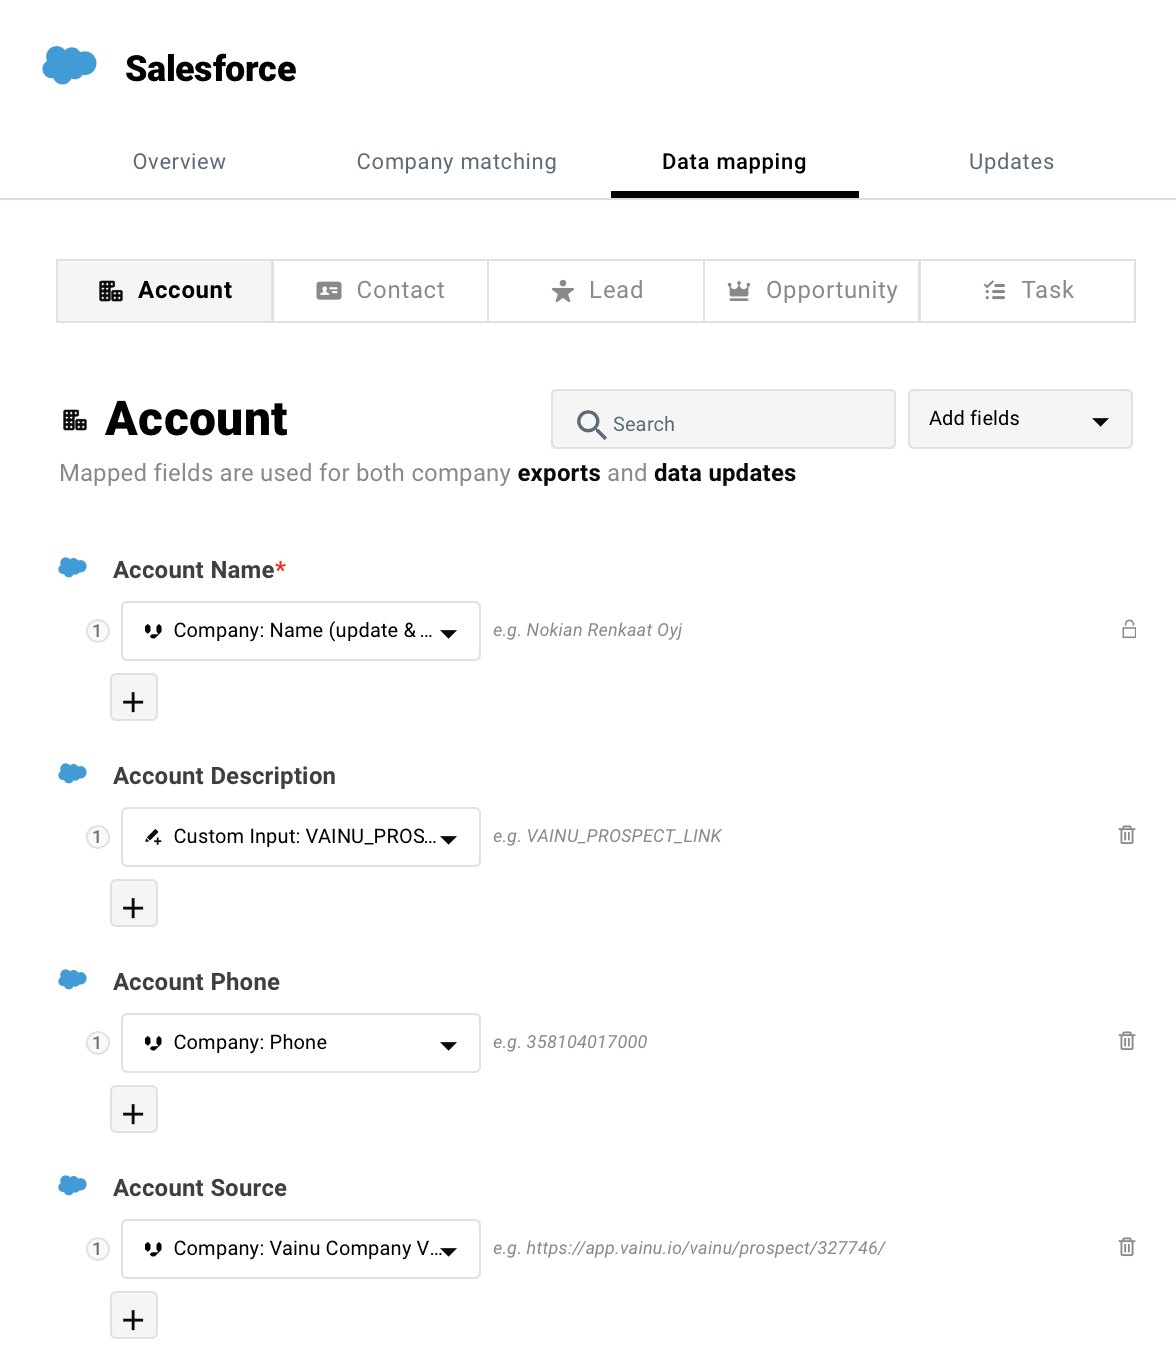The image size is (1176, 1366).
Task: Select the Lead object tab
Action: point(596,291)
